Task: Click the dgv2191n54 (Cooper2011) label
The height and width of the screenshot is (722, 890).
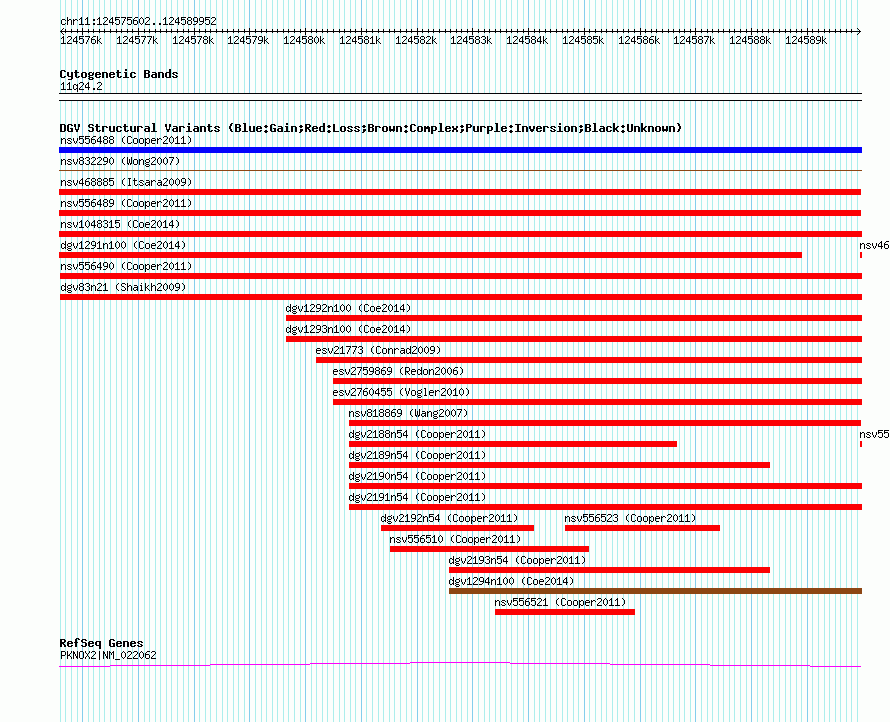Action: pos(417,497)
